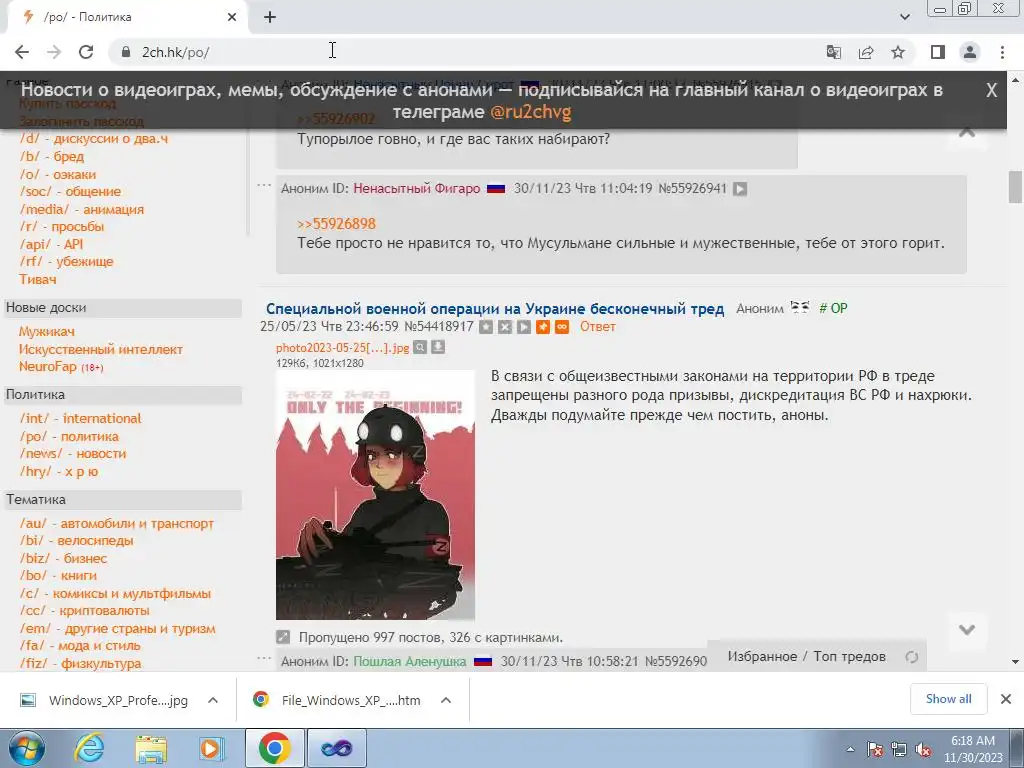Go to /b/ - бред board
The height and width of the screenshot is (768, 1024).
click(52, 157)
